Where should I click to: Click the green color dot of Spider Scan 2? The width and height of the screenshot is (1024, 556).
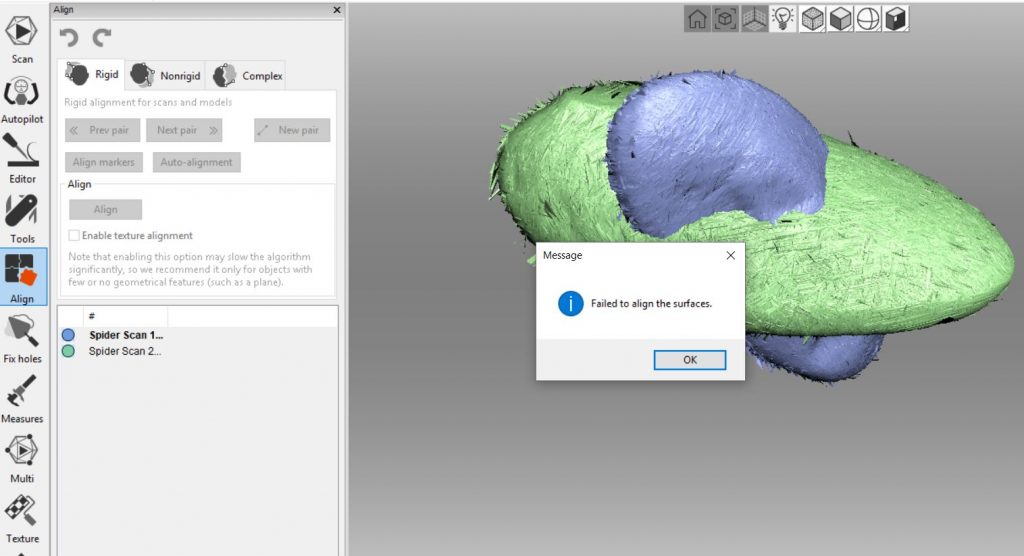tap(68, 351)
